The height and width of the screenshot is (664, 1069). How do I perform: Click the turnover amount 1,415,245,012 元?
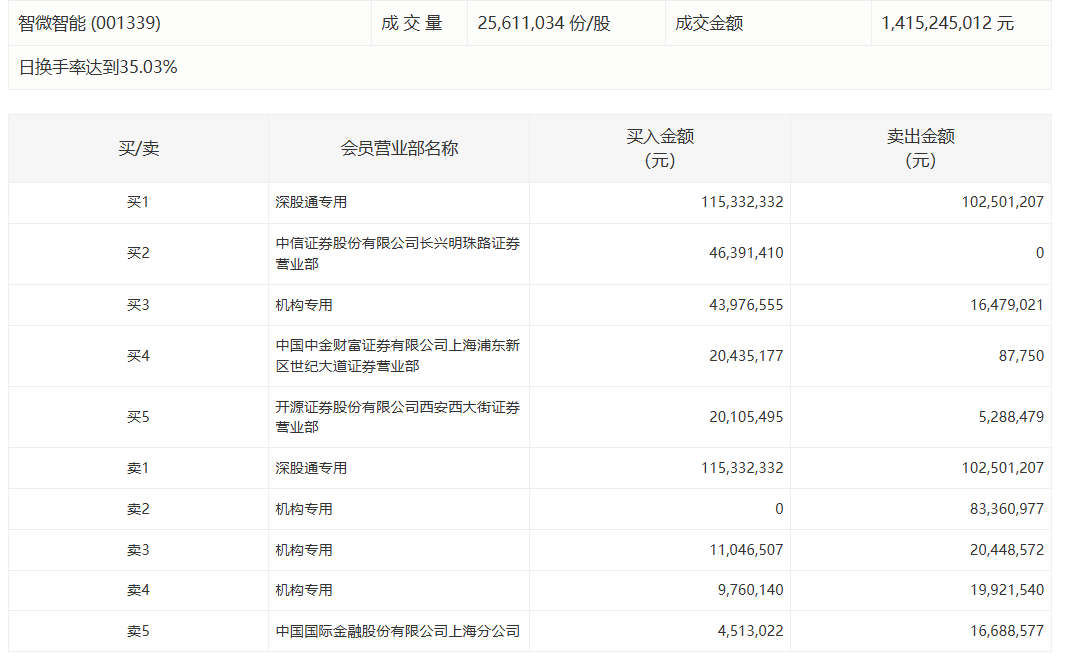[x=947, y=23]
